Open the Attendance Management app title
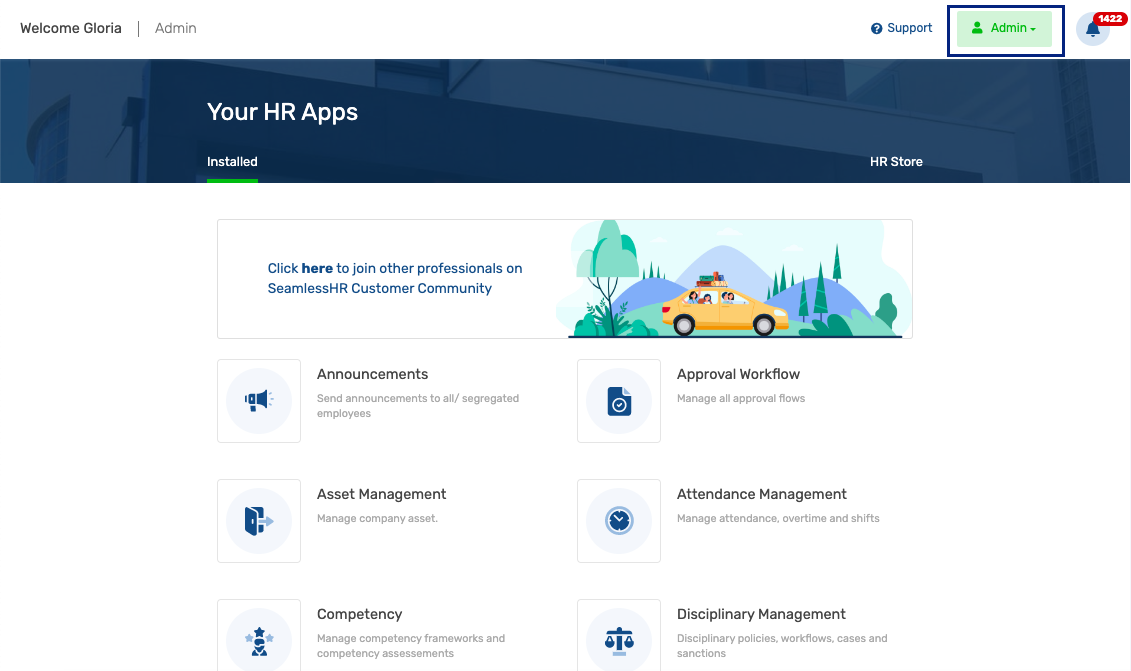1131x671 pixels. point(762,494)
